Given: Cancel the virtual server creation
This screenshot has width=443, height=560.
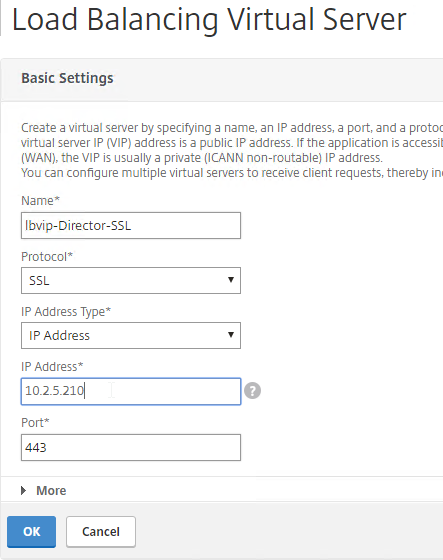Looking at the screenshot, I should (101, 531).
